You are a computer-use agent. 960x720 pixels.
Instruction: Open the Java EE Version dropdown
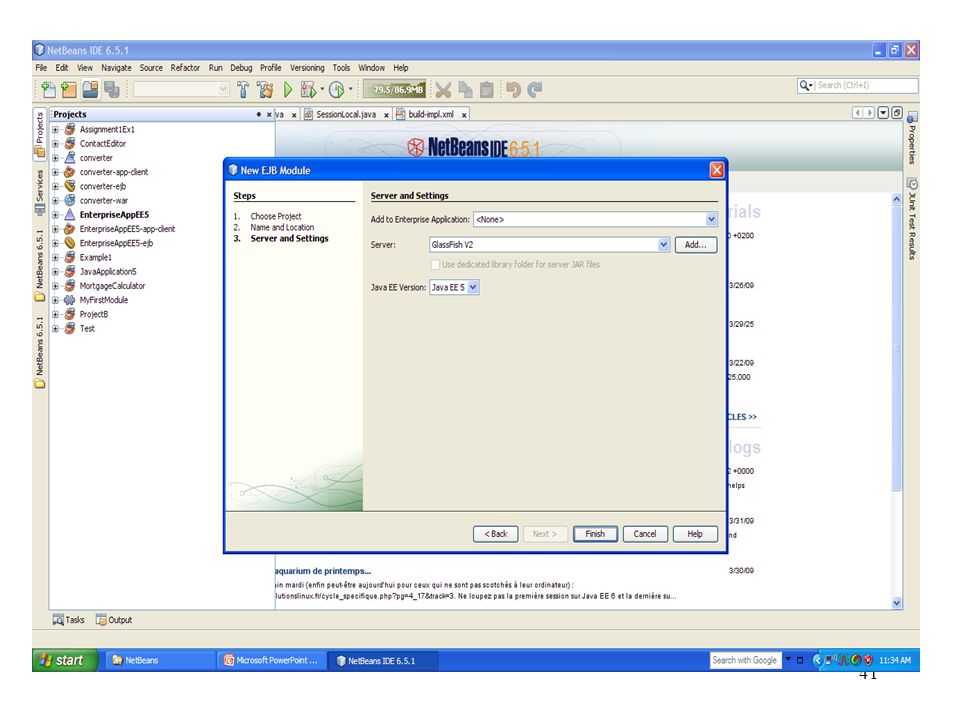(x=473, y=287)
